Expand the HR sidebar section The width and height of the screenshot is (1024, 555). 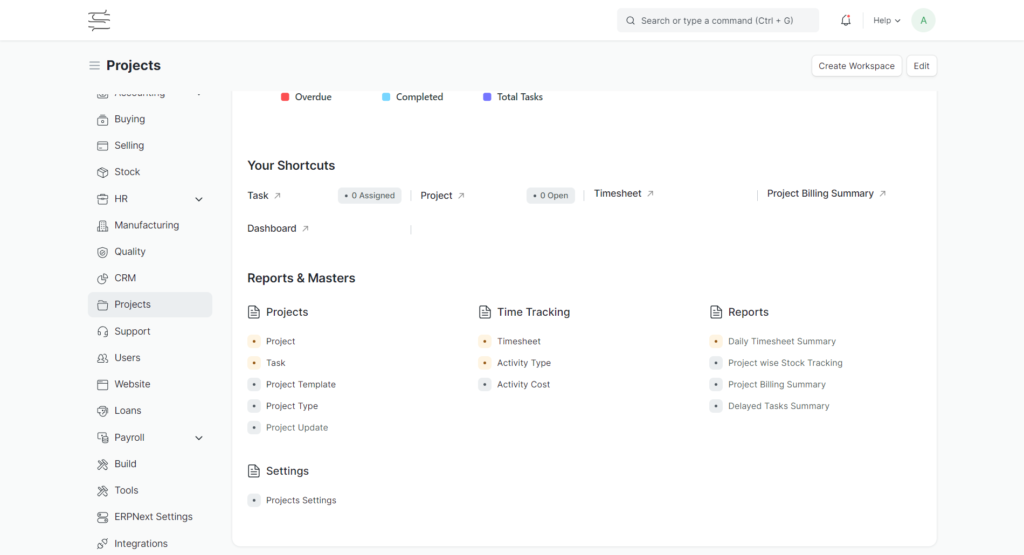click(x=198, y=199)
